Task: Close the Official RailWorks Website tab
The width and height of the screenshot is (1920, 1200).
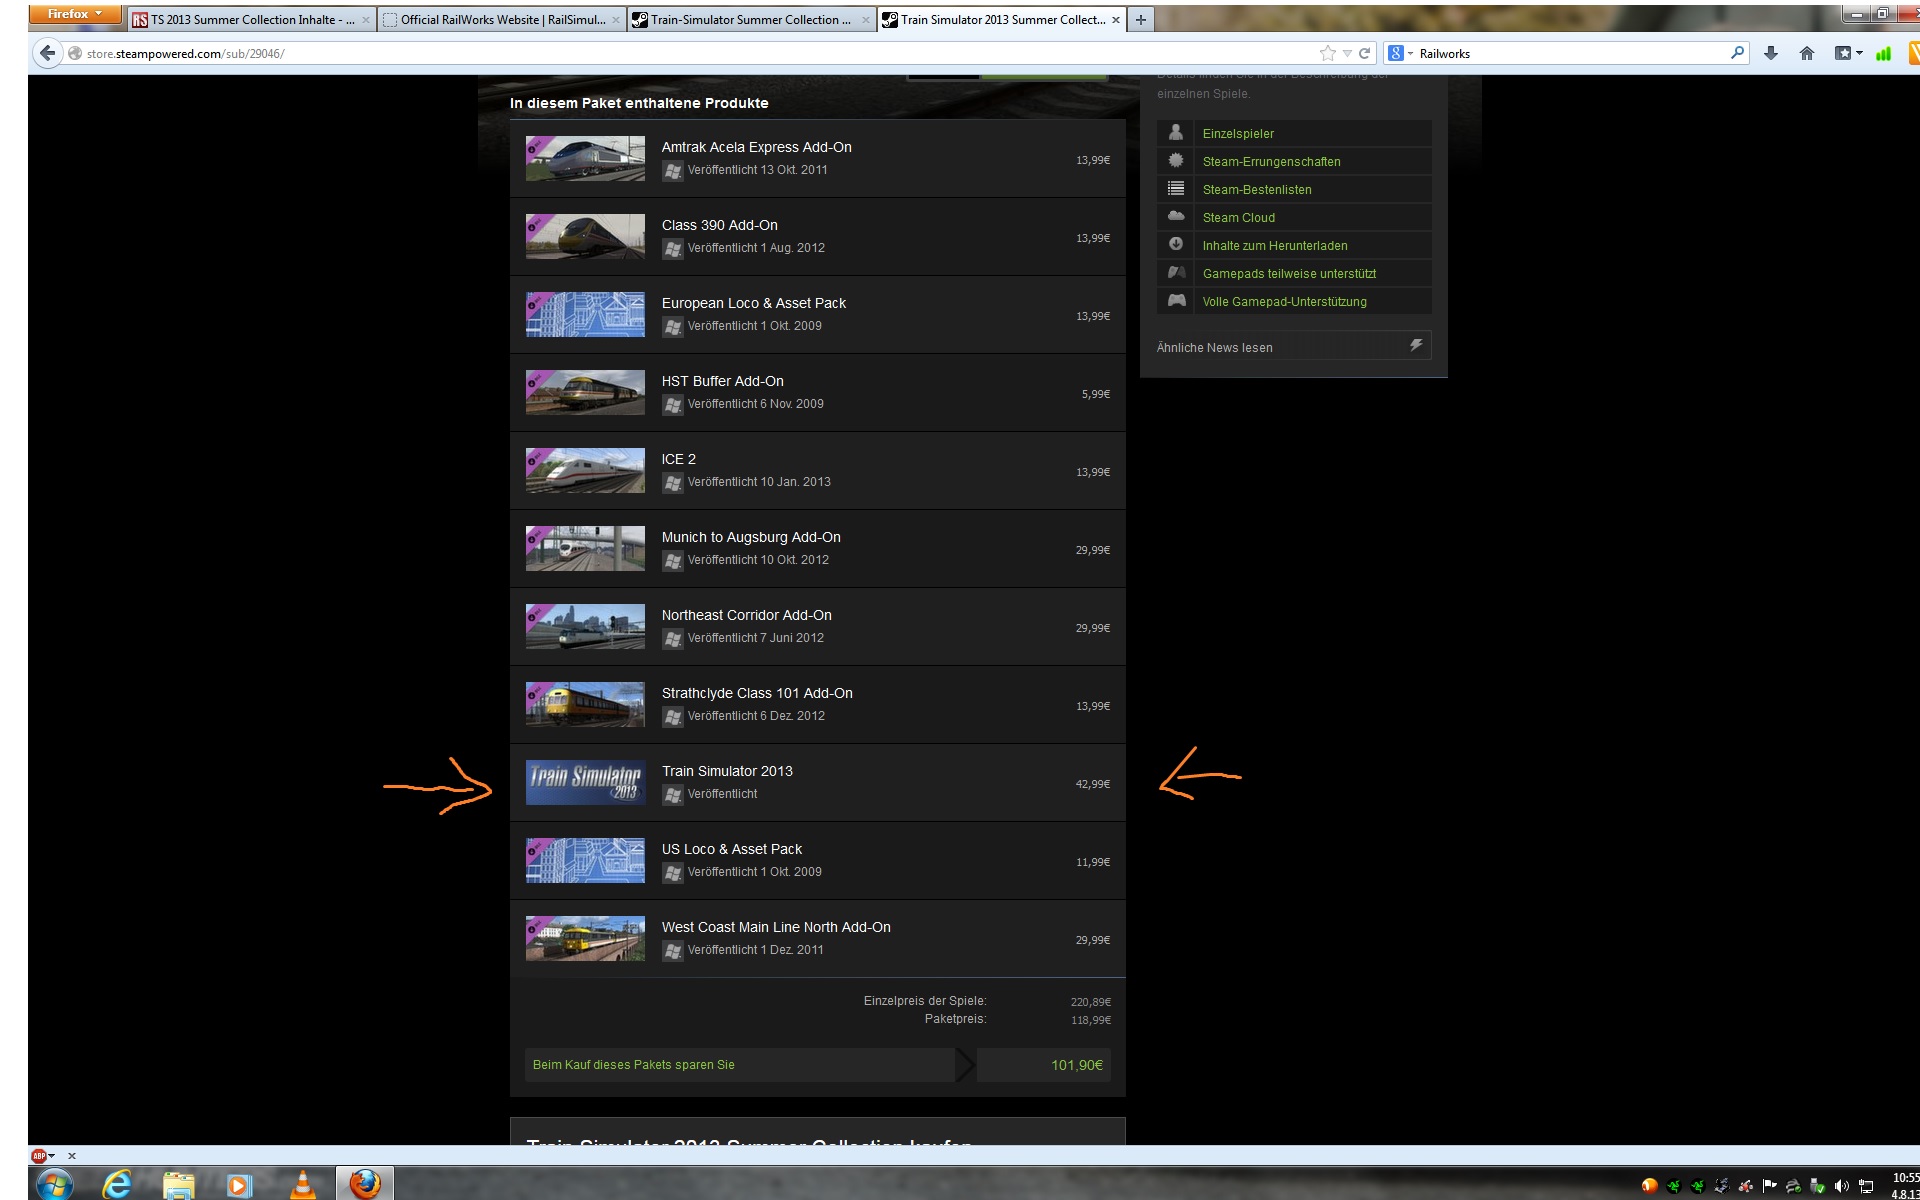Action: click(x=616, y=20)
